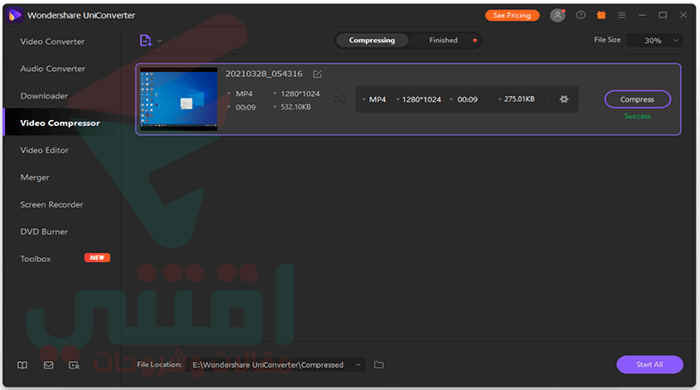Open compression settings gear icon
This screenshot has height=390, width=700.
pyautogui.click(x=564, y=99)
